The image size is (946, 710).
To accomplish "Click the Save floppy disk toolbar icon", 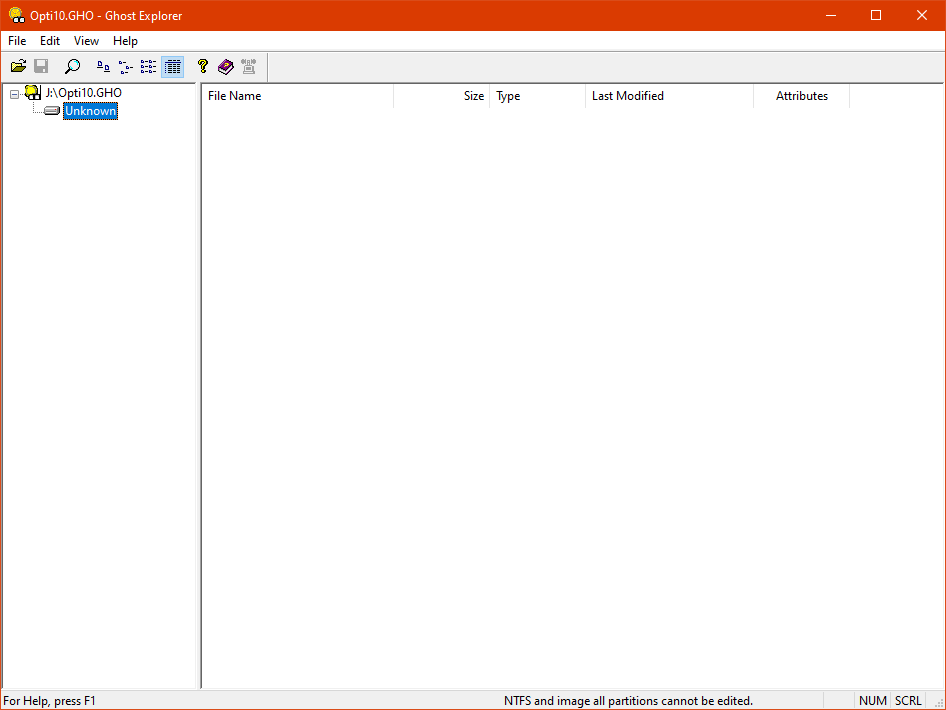I will pyautogui.click(x=41, y=66).
